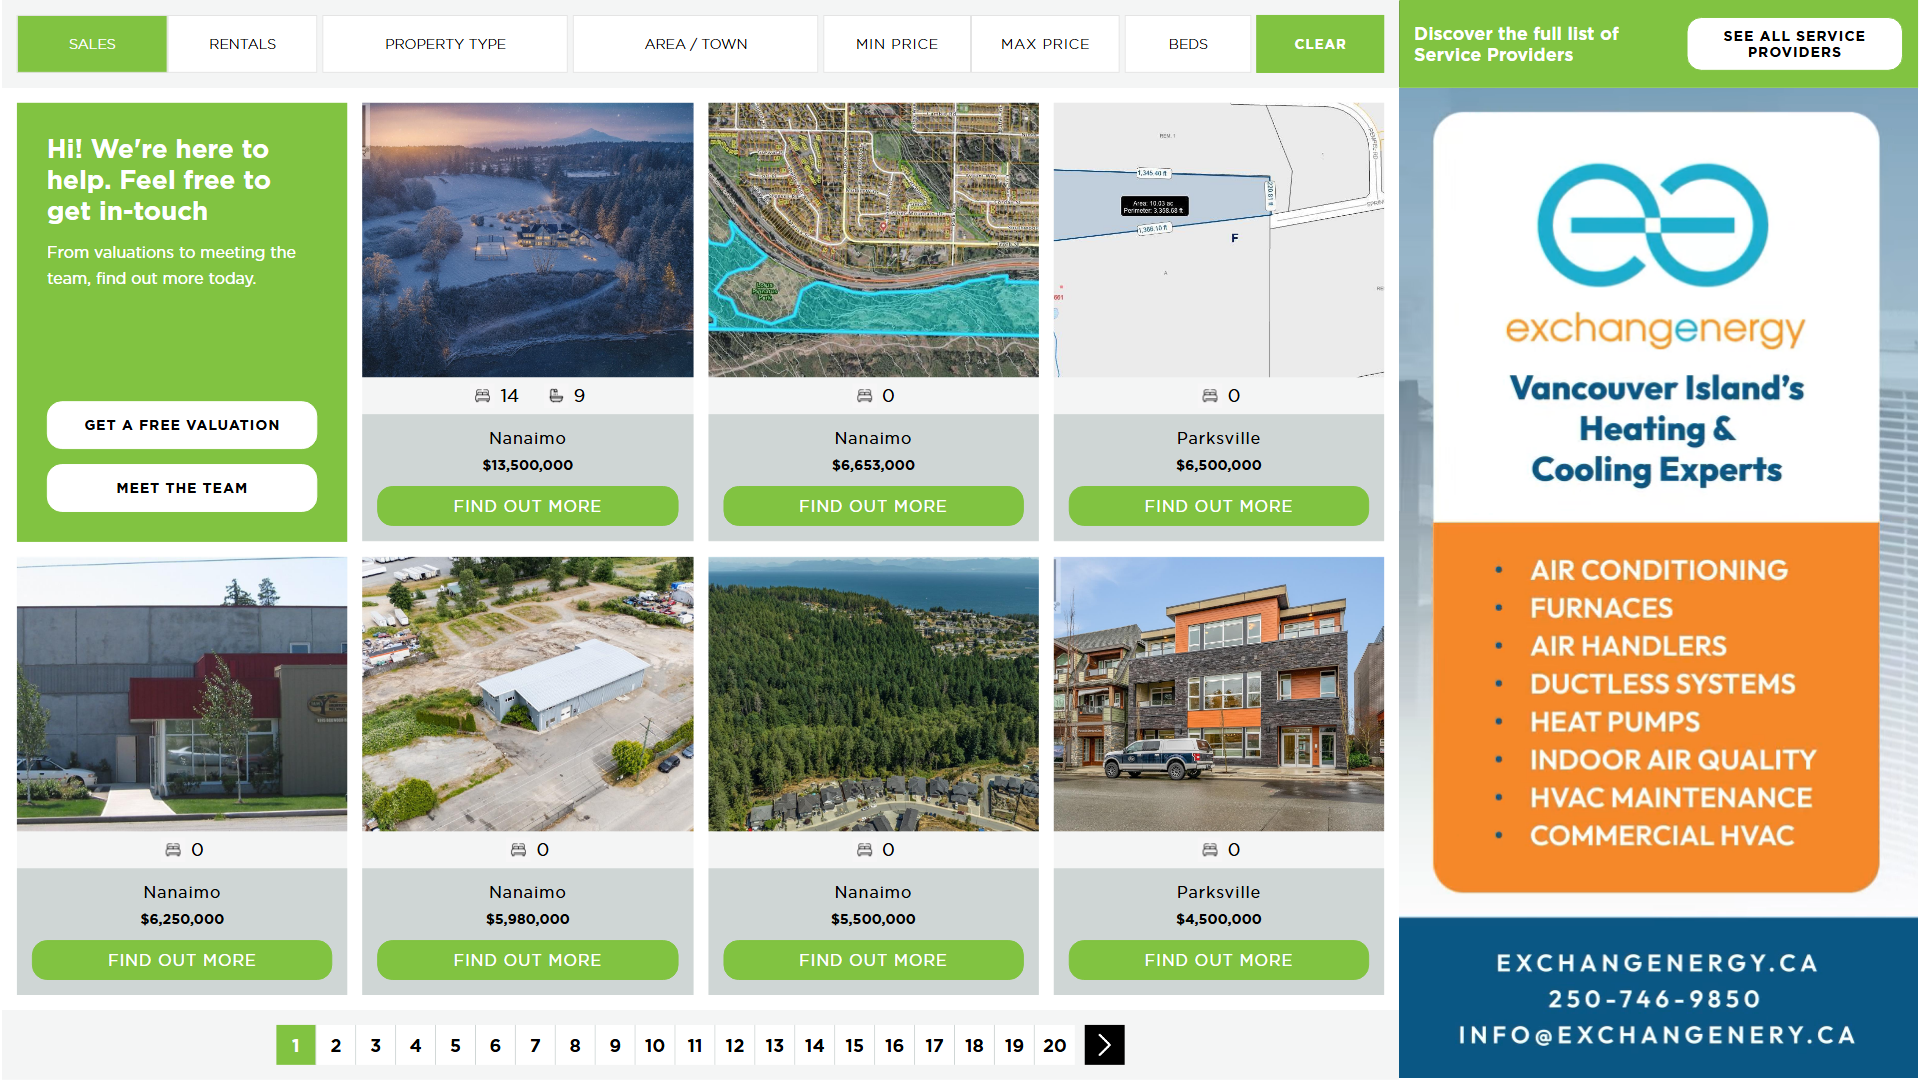Open the snowy aerial Nanaimo property photo
The height and width of the screenshot is (1080, 1920).
[x=527, y=240]
